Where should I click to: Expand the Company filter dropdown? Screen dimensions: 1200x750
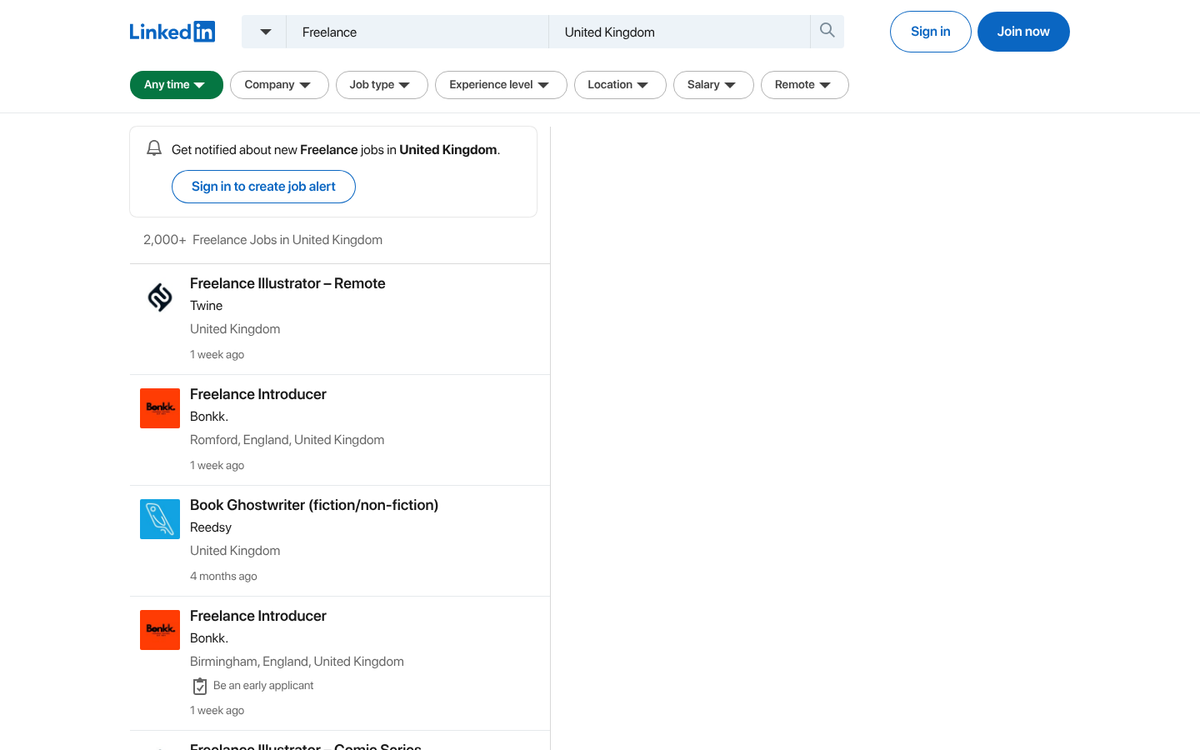pyautogui.click(x=279, y=85)
